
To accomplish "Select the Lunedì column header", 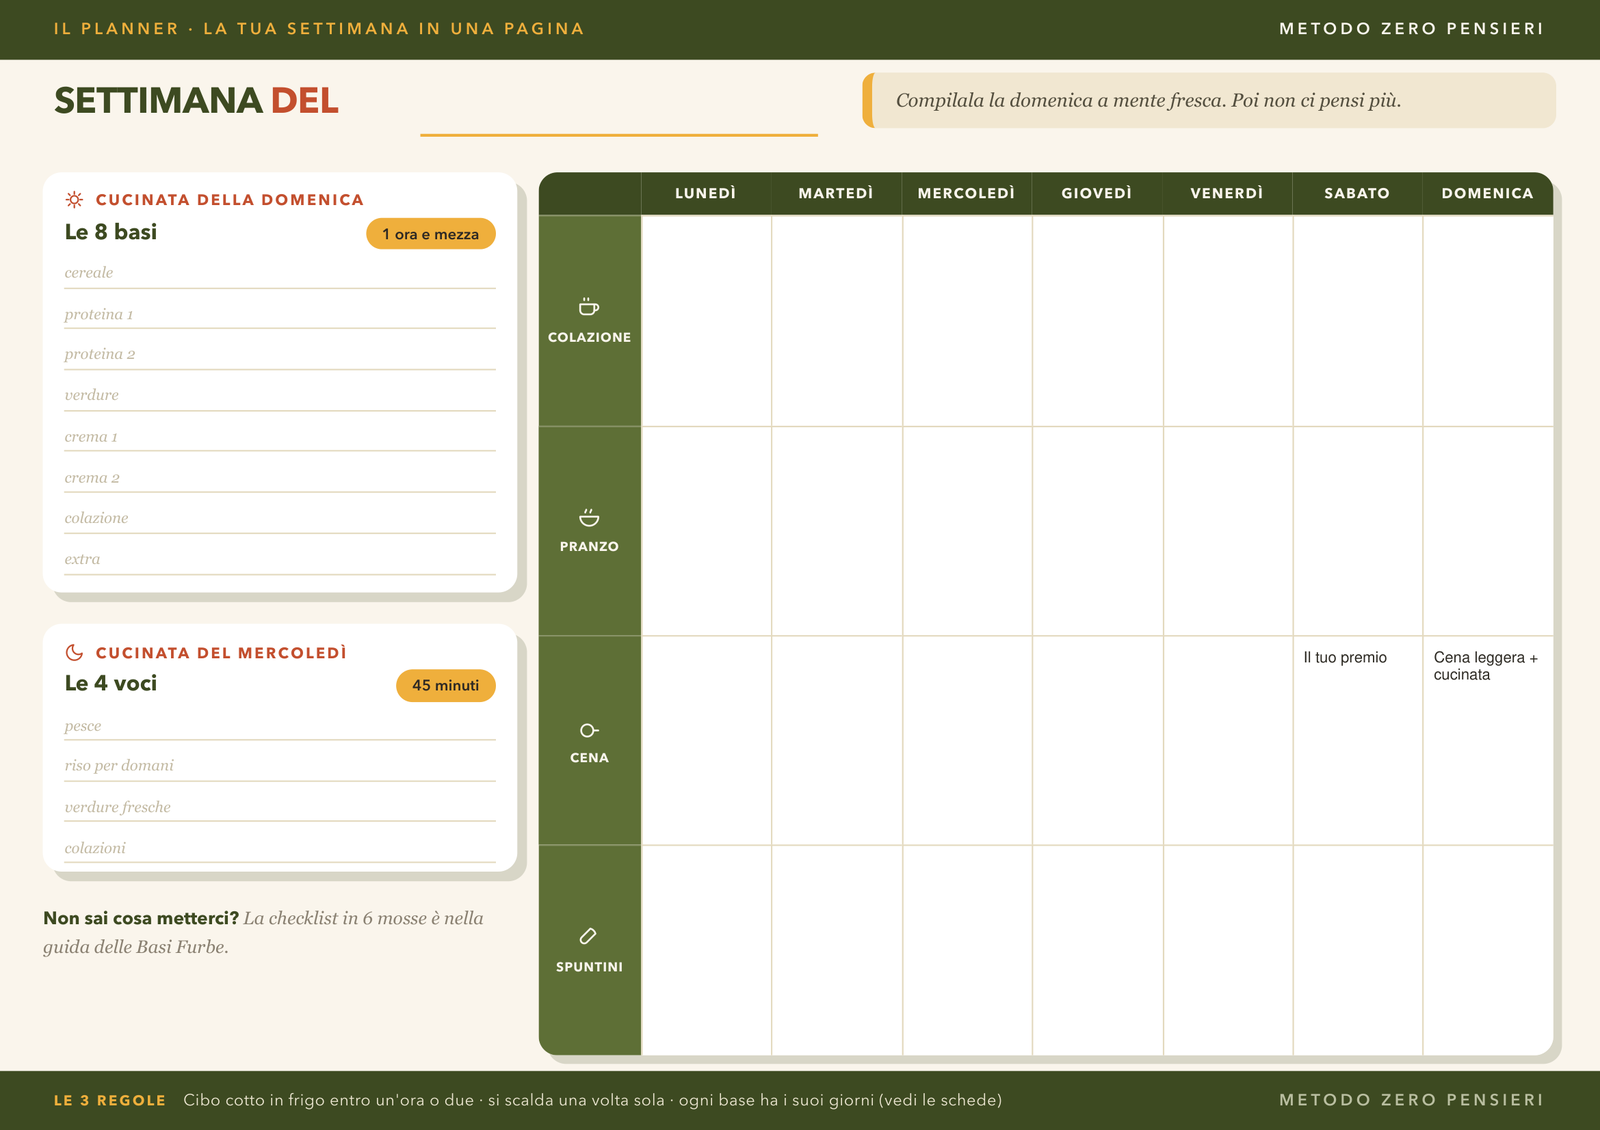I will [706, 193].
